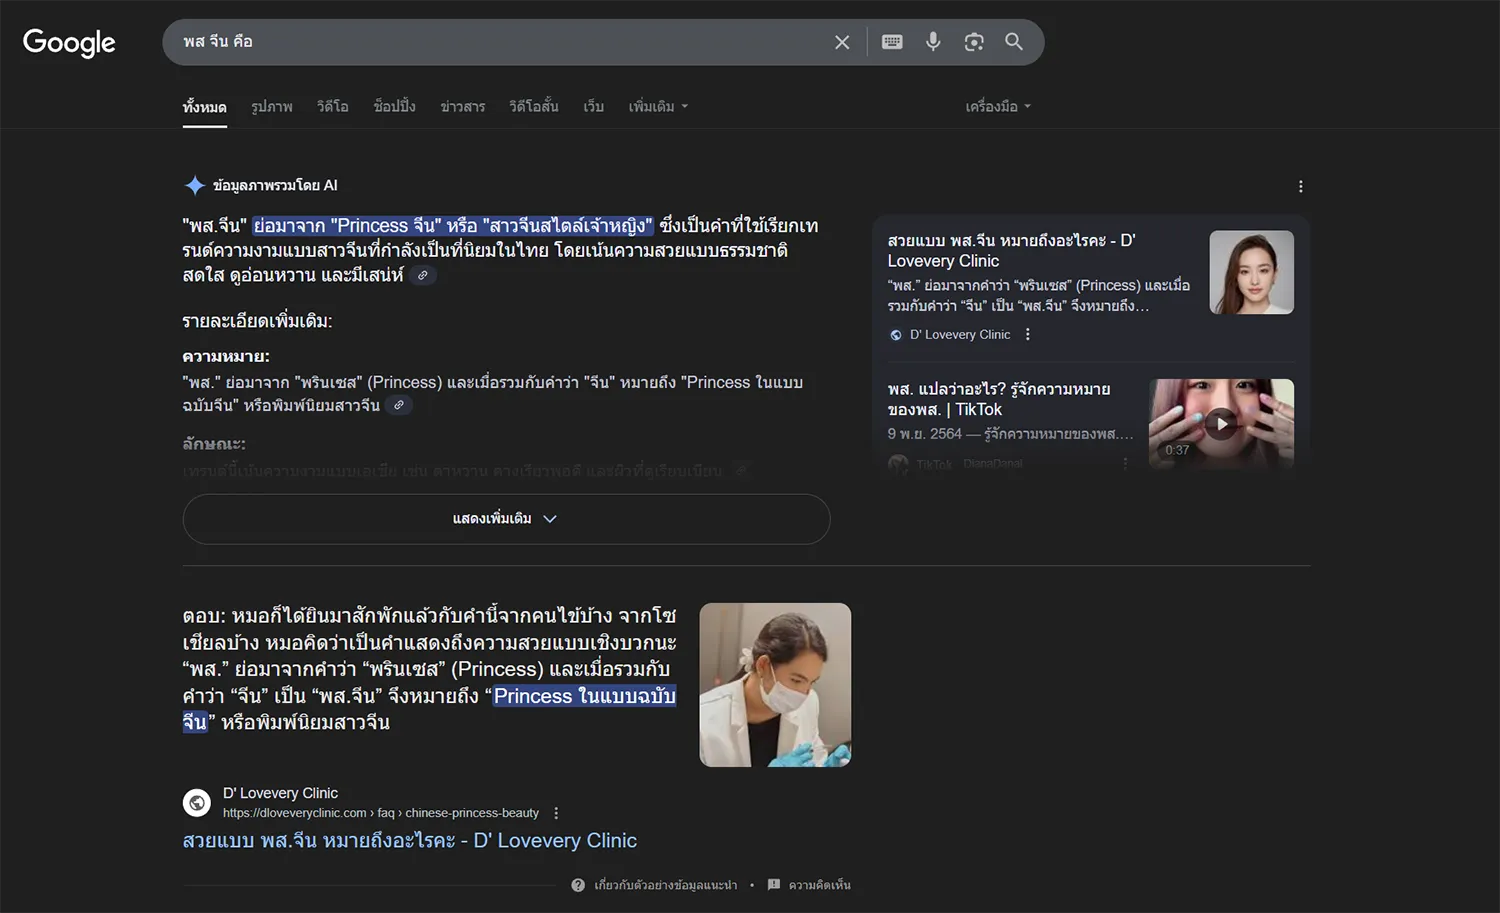This screenshot has height=913, width=1500.
Task: Switch to the วิดีโอ tab
Action: (x=333, y=107)
